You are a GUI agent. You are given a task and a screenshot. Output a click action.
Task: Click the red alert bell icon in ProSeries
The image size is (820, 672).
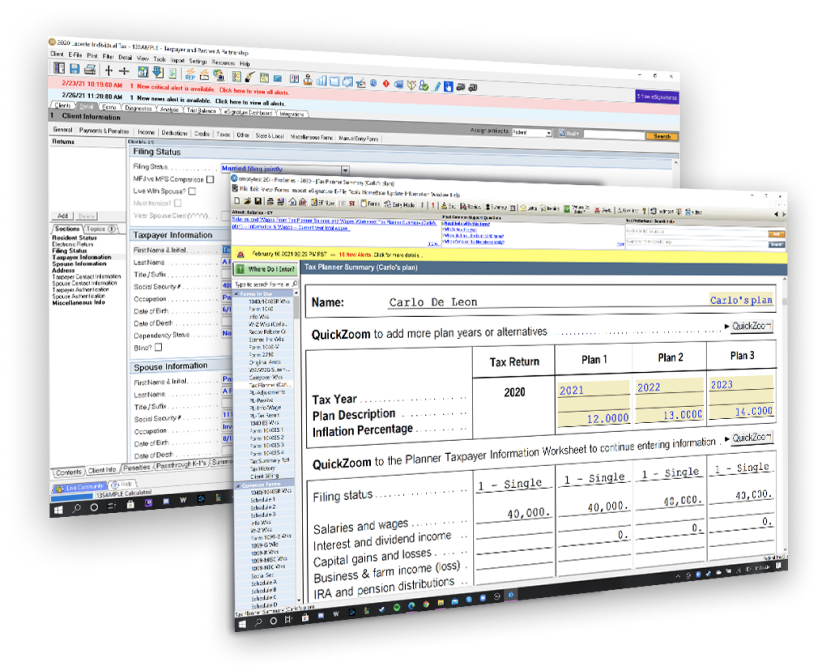pos(241,254)
